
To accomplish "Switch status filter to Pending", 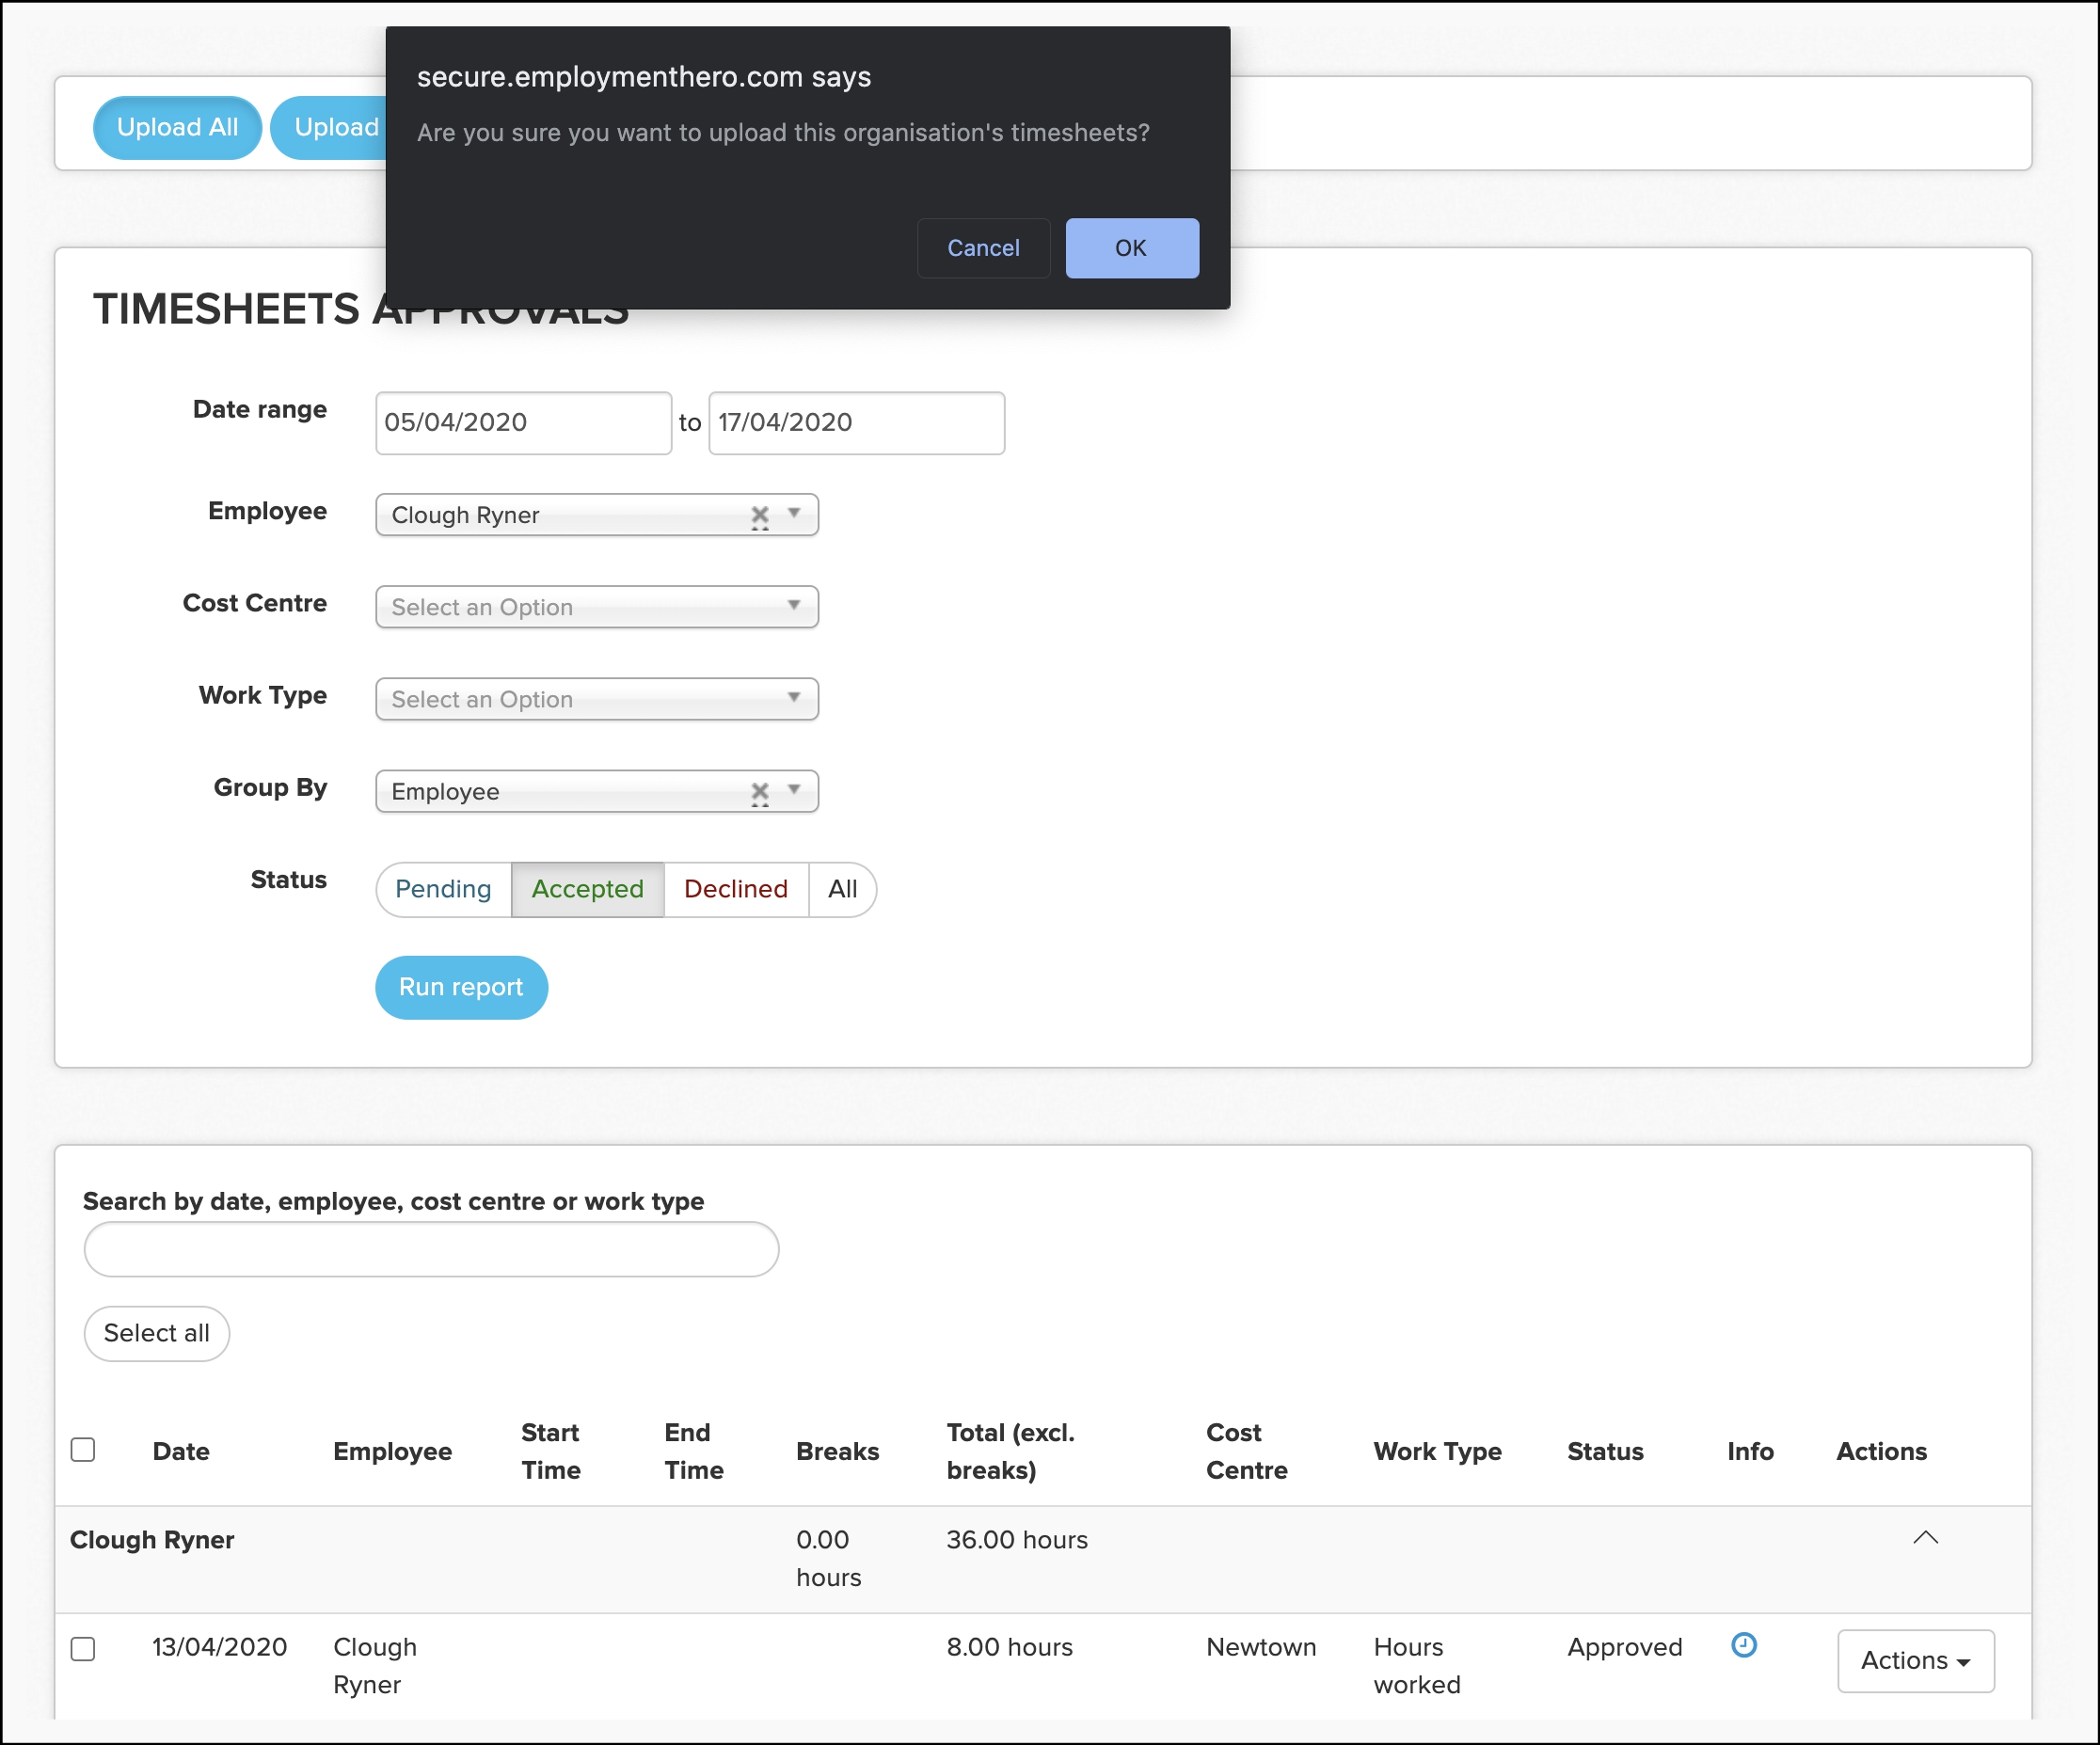I will (443, 889).
